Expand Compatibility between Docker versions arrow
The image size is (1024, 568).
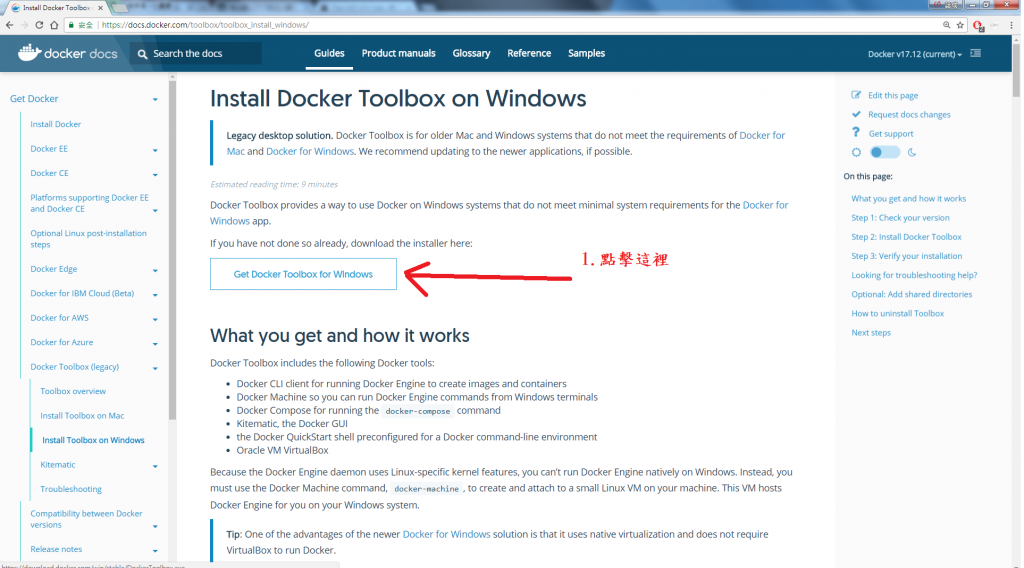[155, 527]
